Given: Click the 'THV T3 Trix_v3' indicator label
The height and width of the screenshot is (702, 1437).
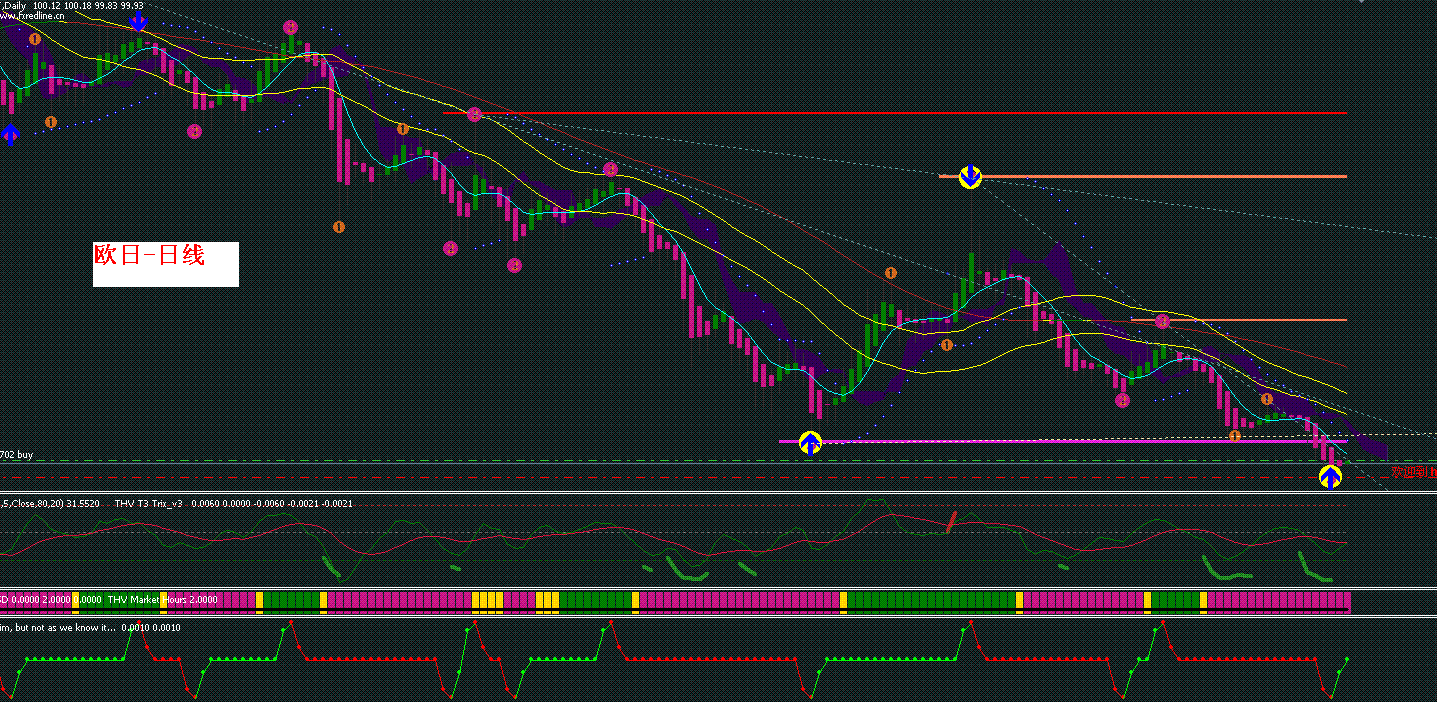Looking at the screenshot, I should (x=150, y=504).
